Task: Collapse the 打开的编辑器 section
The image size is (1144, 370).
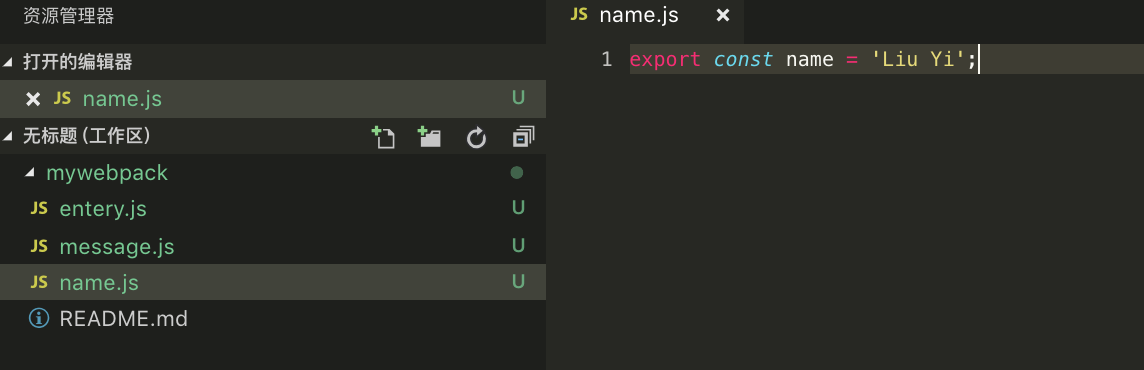Action: point(8,63)
